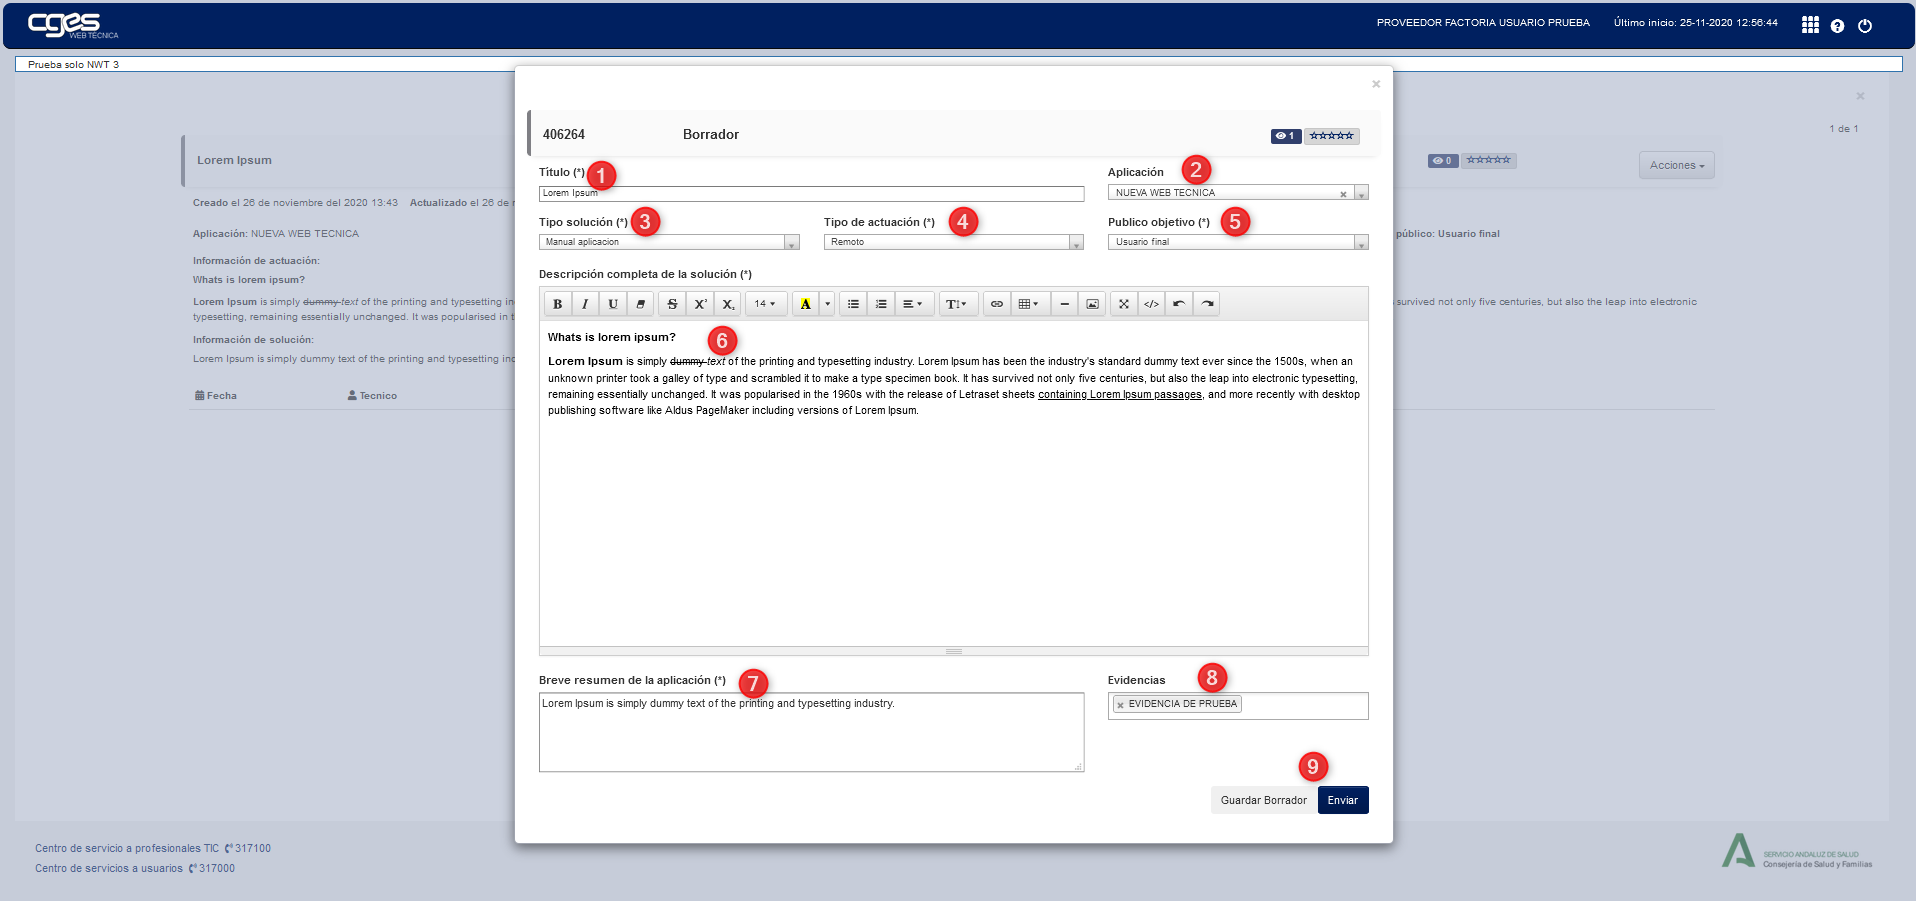The width and height of the screenshot is (1916, 901).
Task: Click the eraser remove-format icon
Action: (641, 304)
